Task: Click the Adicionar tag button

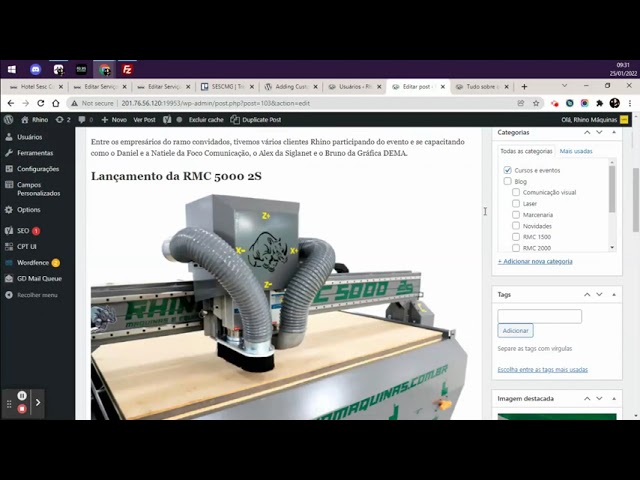Action: (x=515, y=330)
